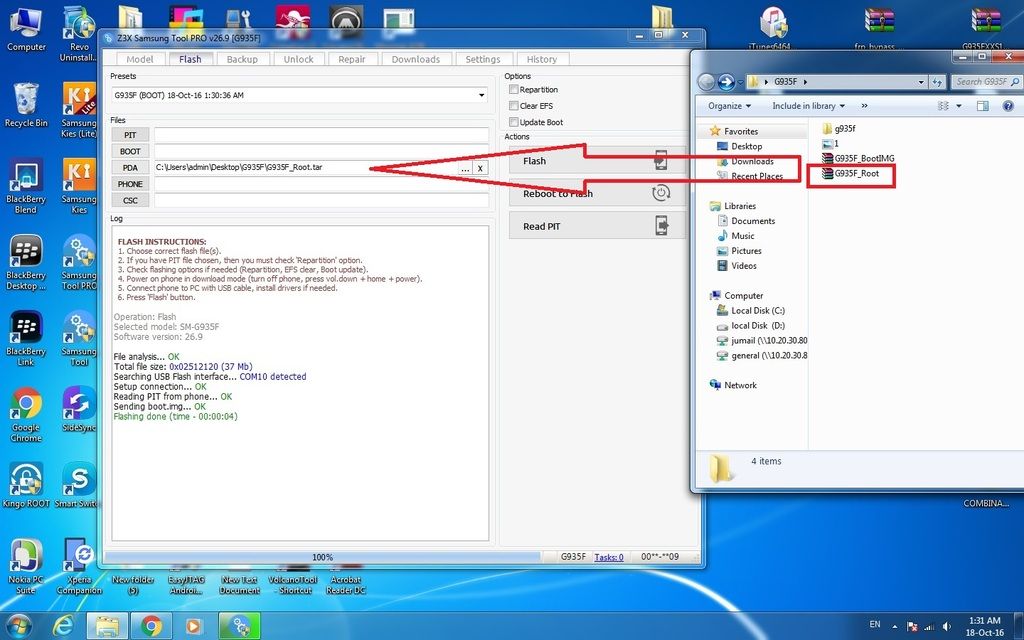Tick the Update Boot checkbox
Image resolution: width=1024 pixels, height=640 pixels.
[514, 122]
